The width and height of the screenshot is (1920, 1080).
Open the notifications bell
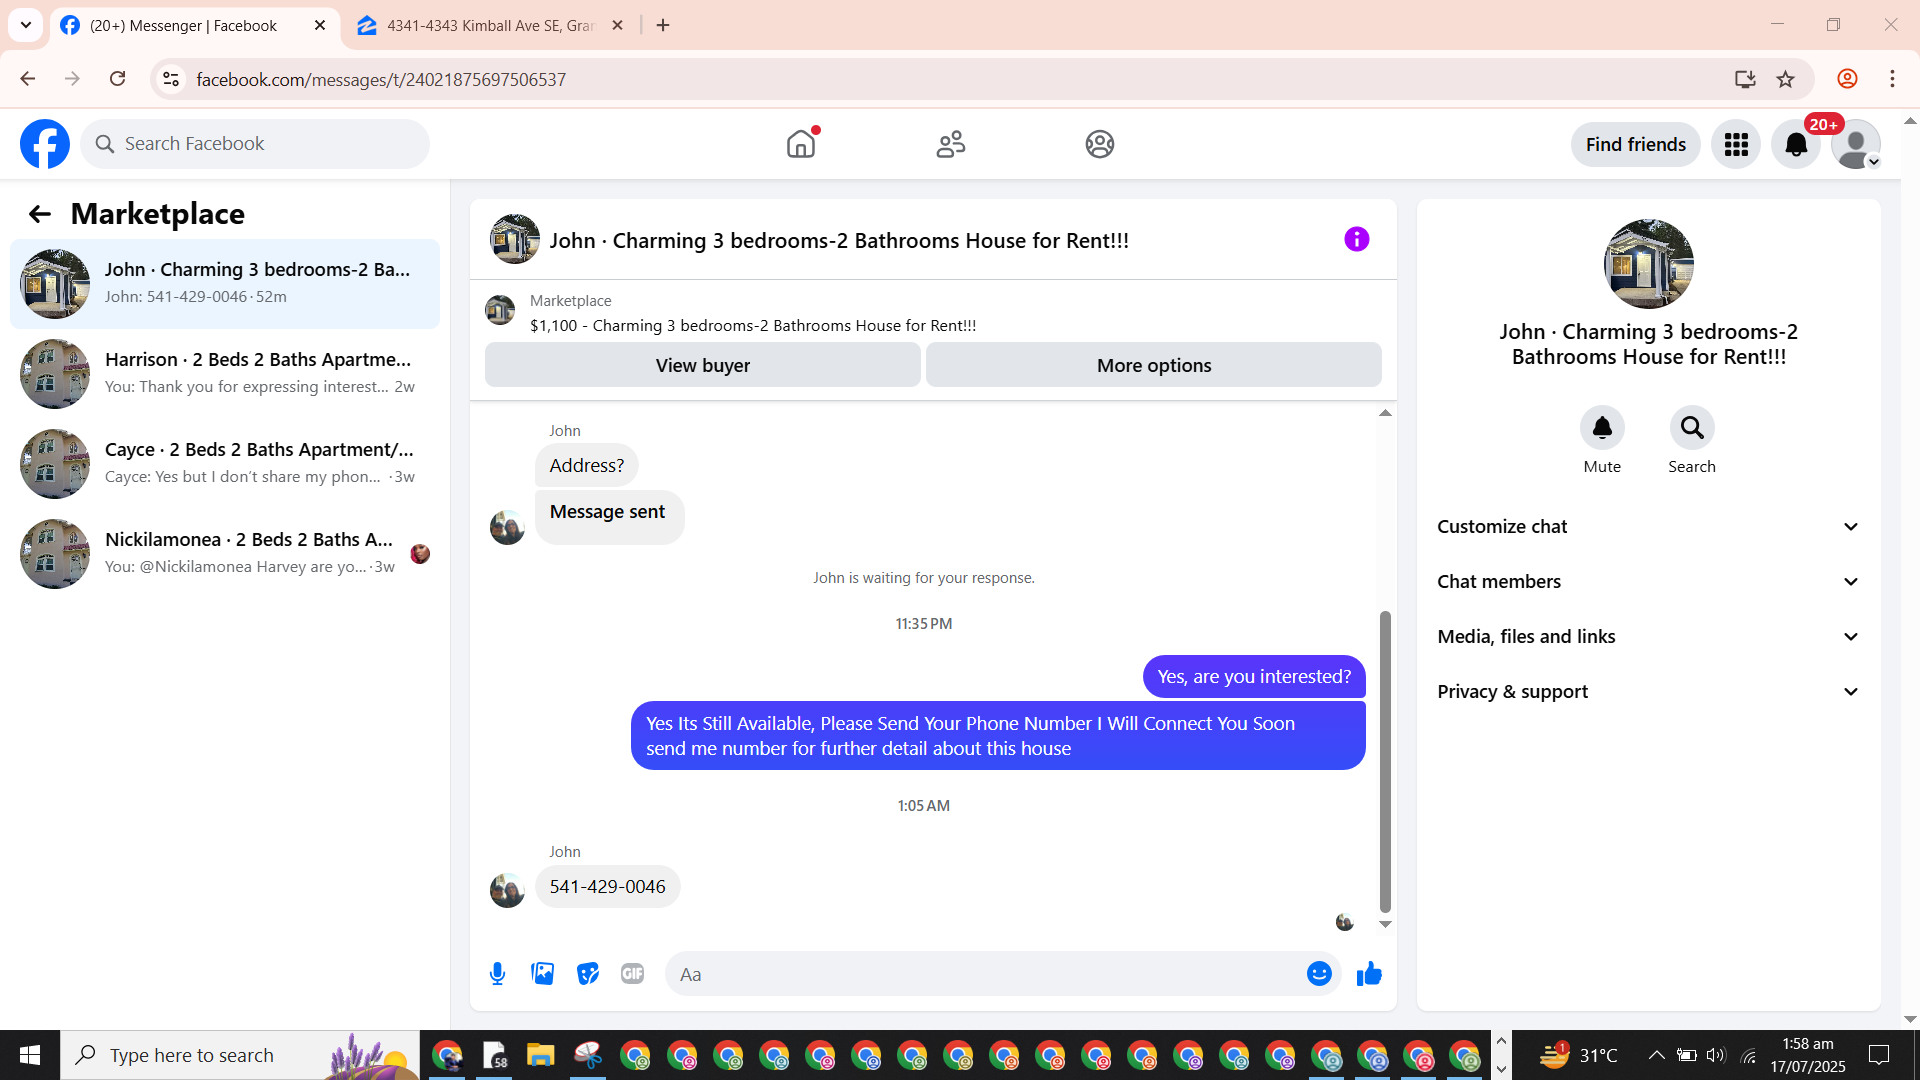[1796, 145]
